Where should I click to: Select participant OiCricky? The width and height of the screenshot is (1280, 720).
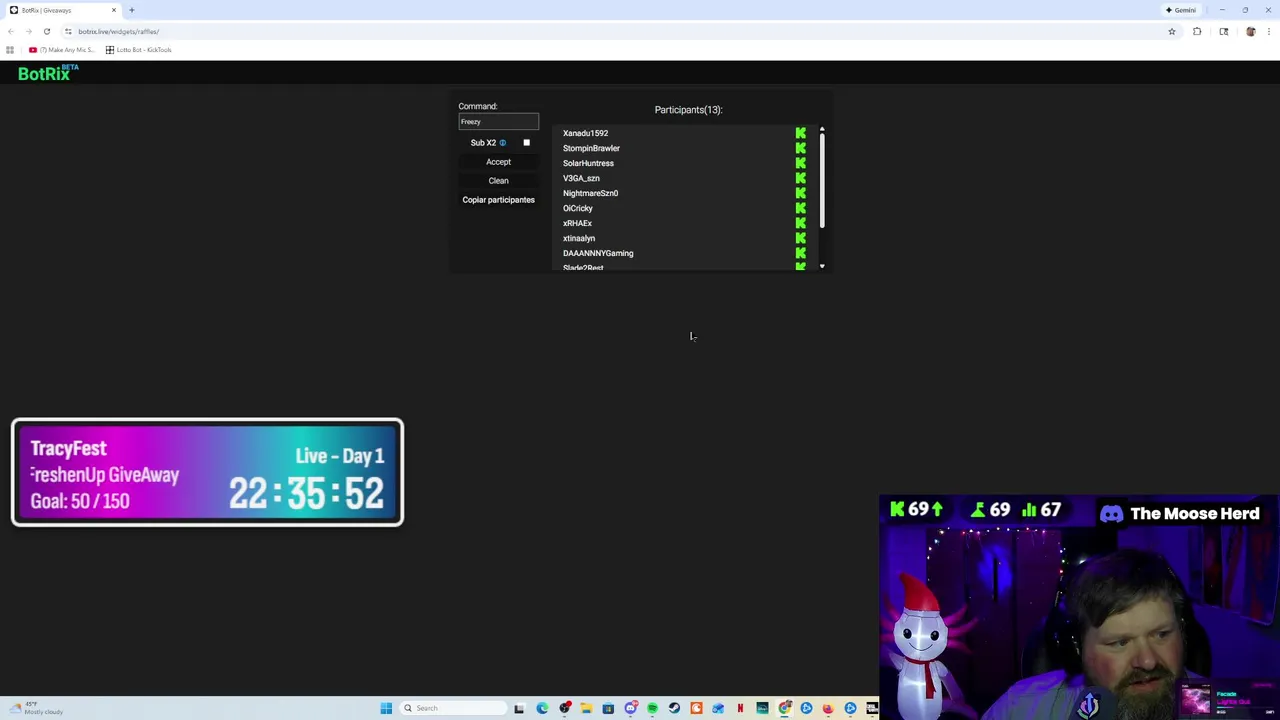577,208
